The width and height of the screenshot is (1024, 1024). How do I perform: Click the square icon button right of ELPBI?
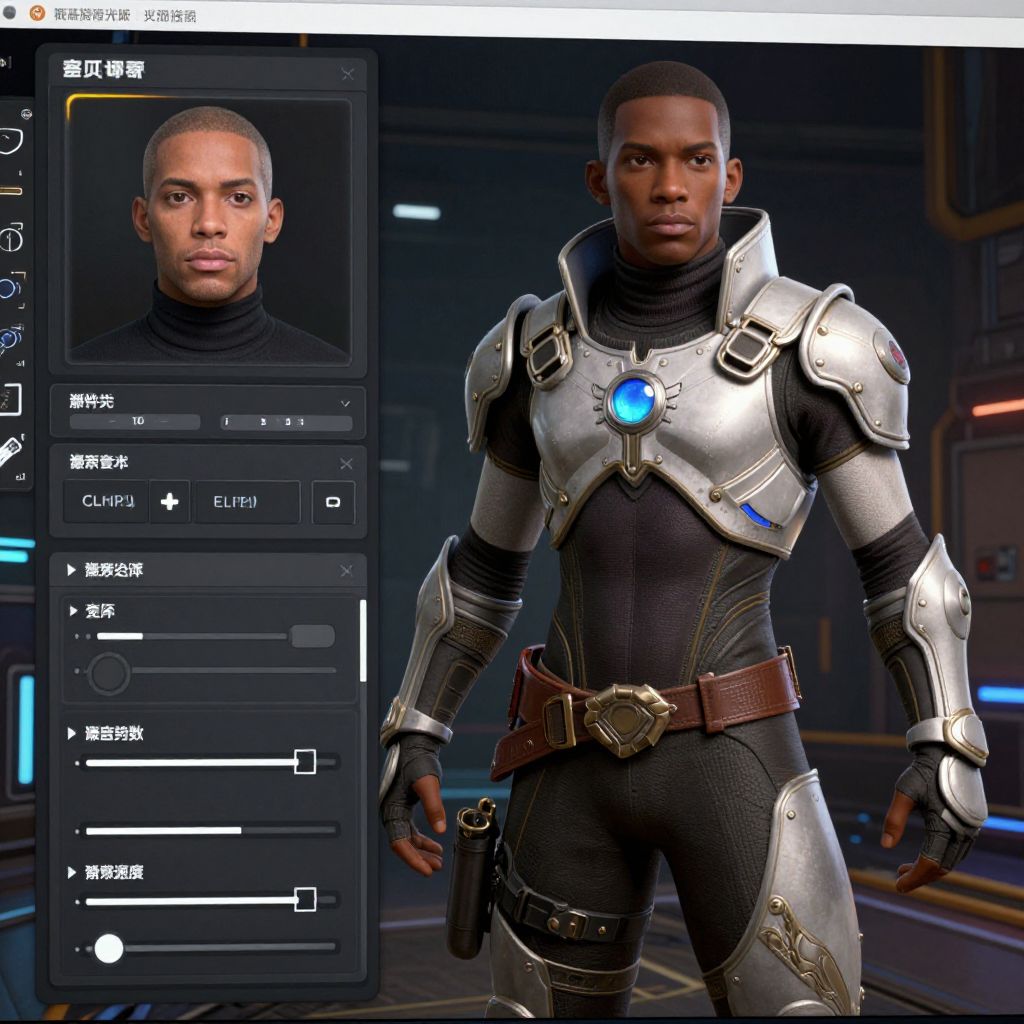[333, 502]
